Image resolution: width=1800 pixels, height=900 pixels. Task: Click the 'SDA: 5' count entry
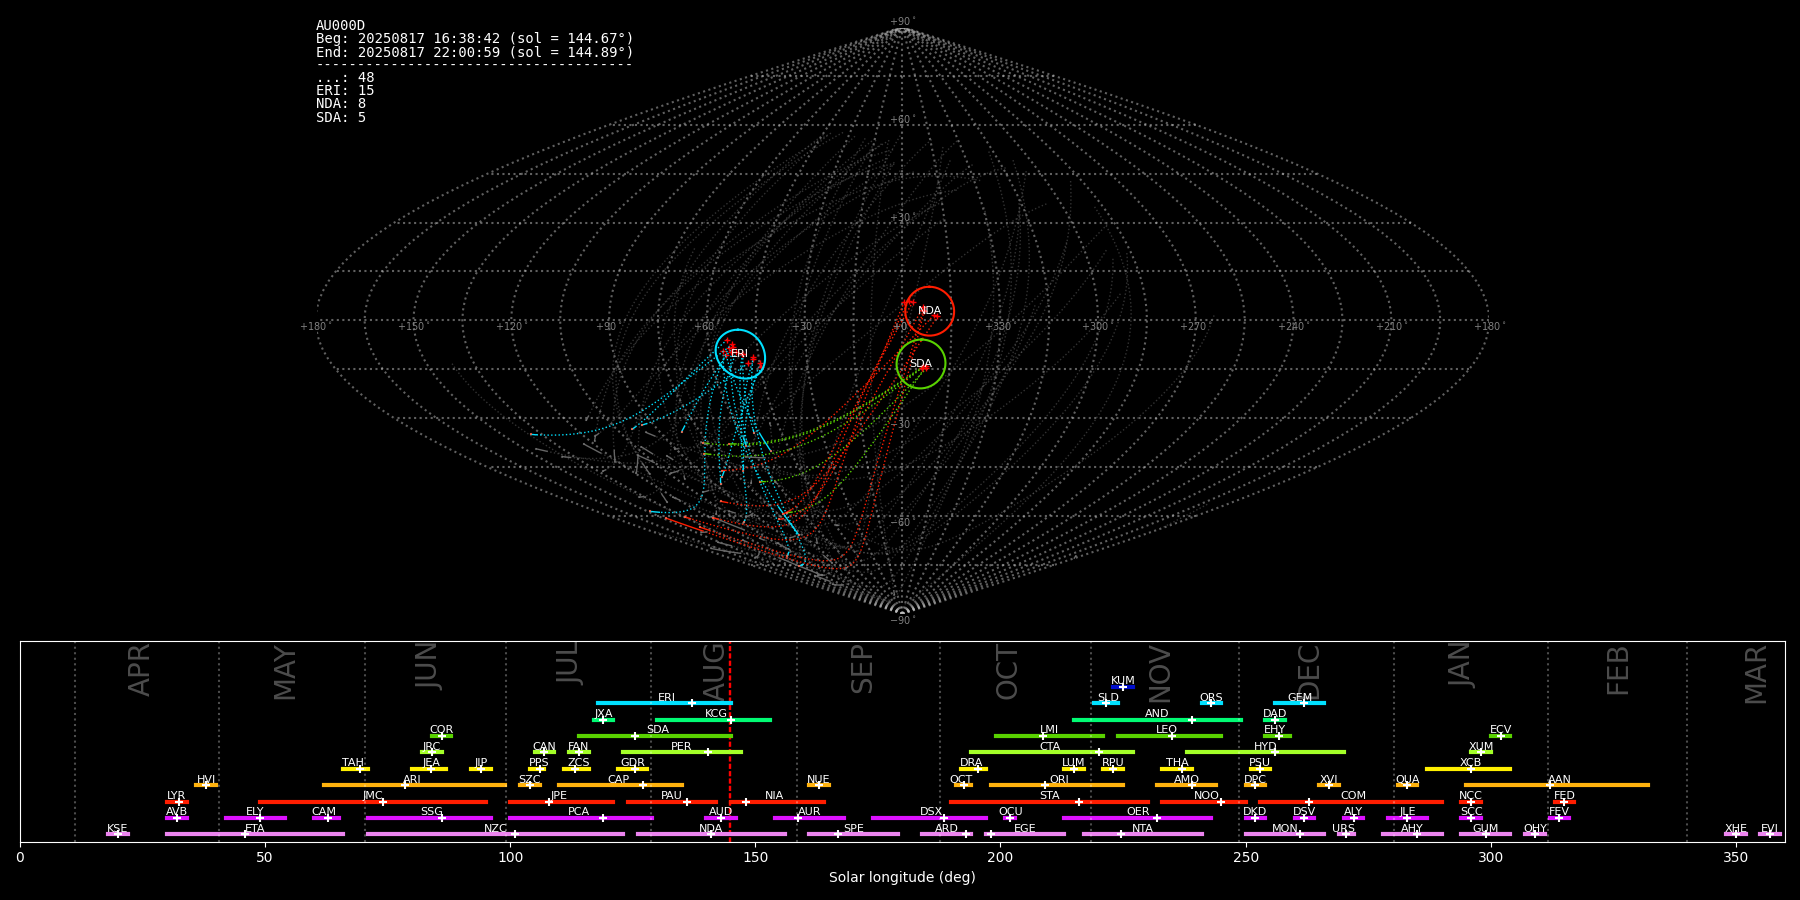point(341,118)
